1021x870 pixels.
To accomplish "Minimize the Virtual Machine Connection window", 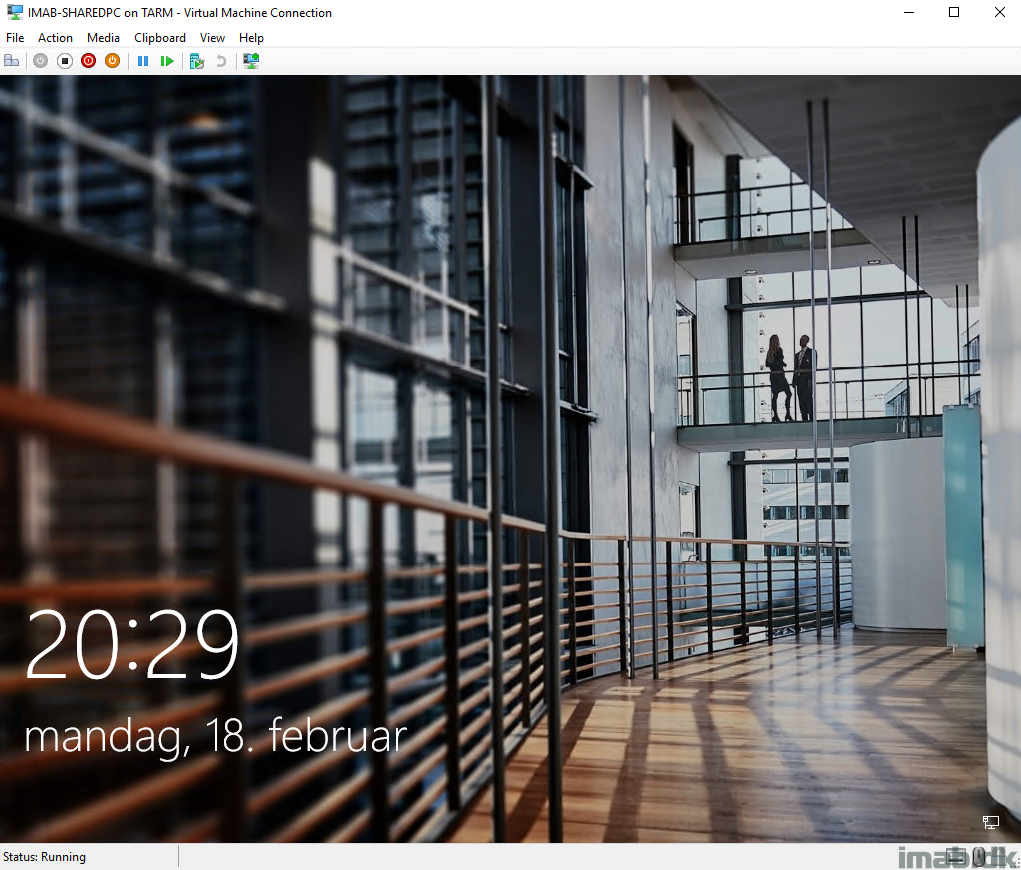I will (x=909, y=12).
